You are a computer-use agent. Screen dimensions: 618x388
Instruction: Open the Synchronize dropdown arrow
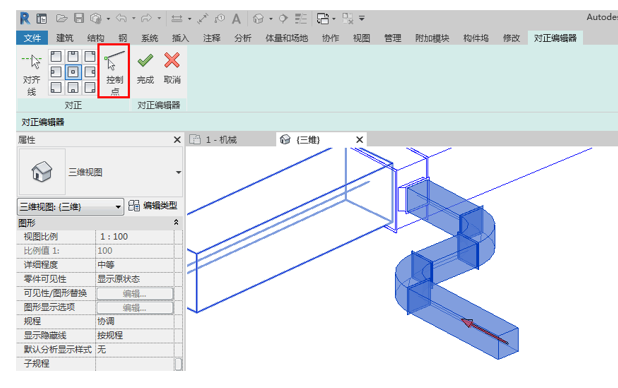(x=108, y=19)
